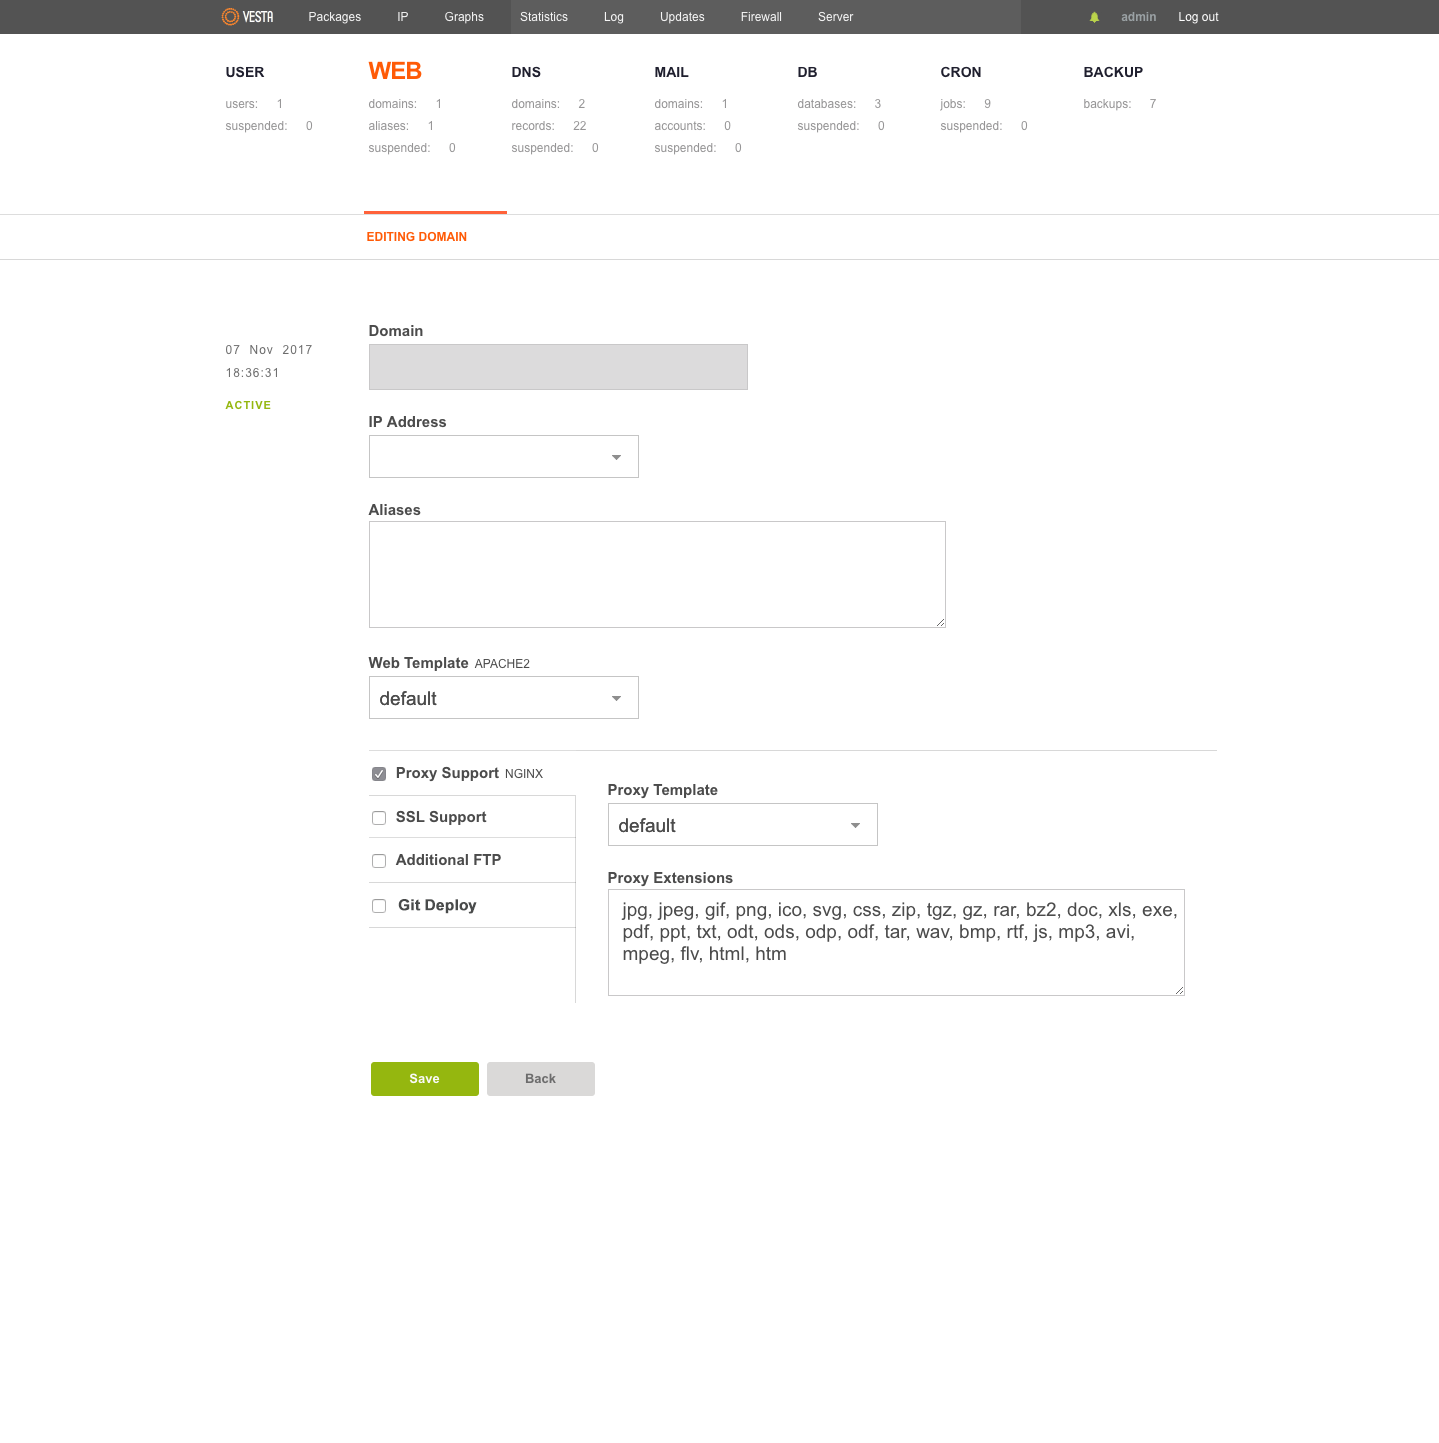Go to the Firewall page
1439x1443 pixels.
[x=761, y=16]
